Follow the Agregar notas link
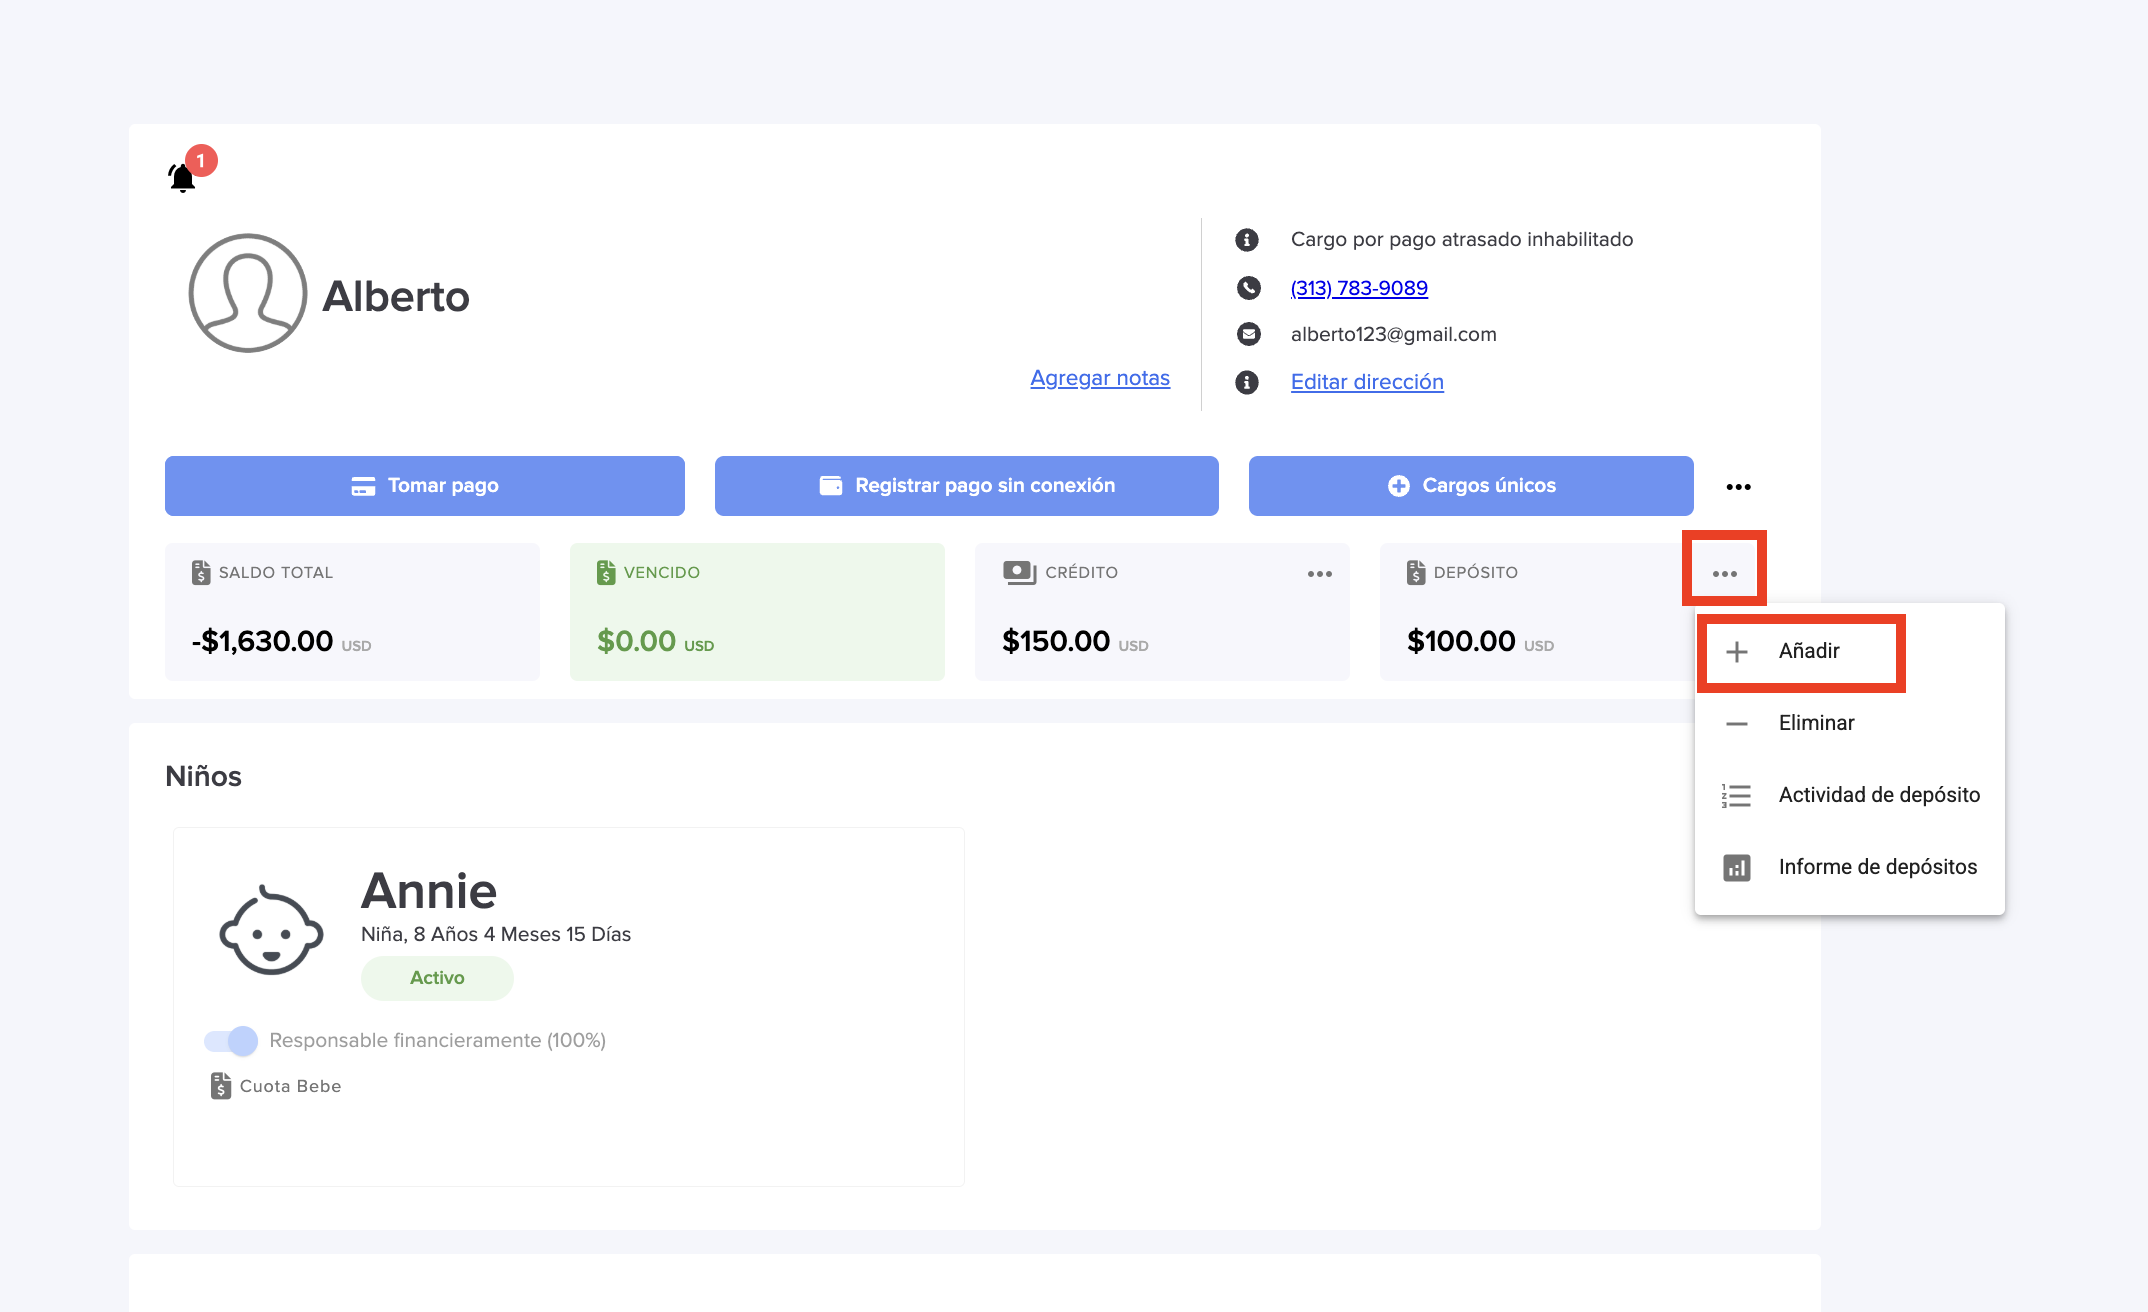 pyautogui.click(x=1099, y=378)
